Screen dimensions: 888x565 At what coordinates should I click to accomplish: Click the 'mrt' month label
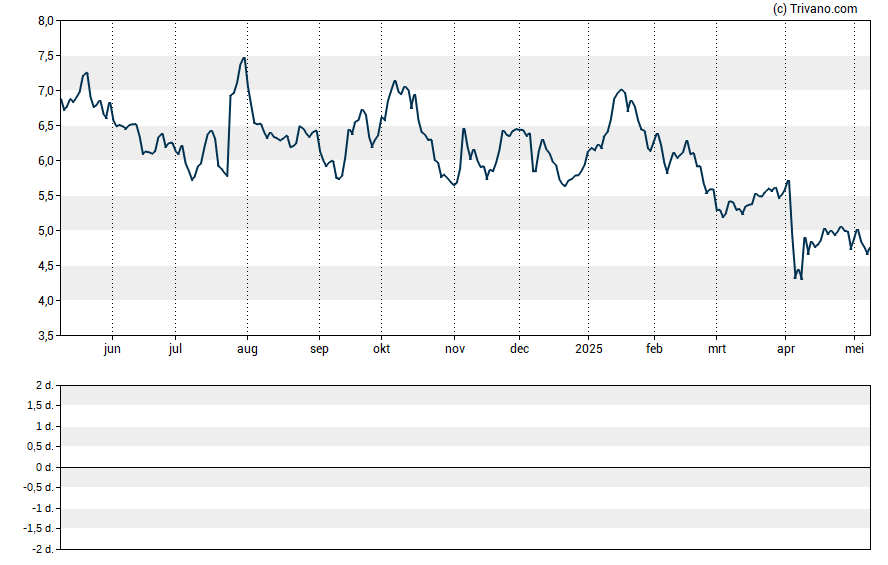click(716, 349)
